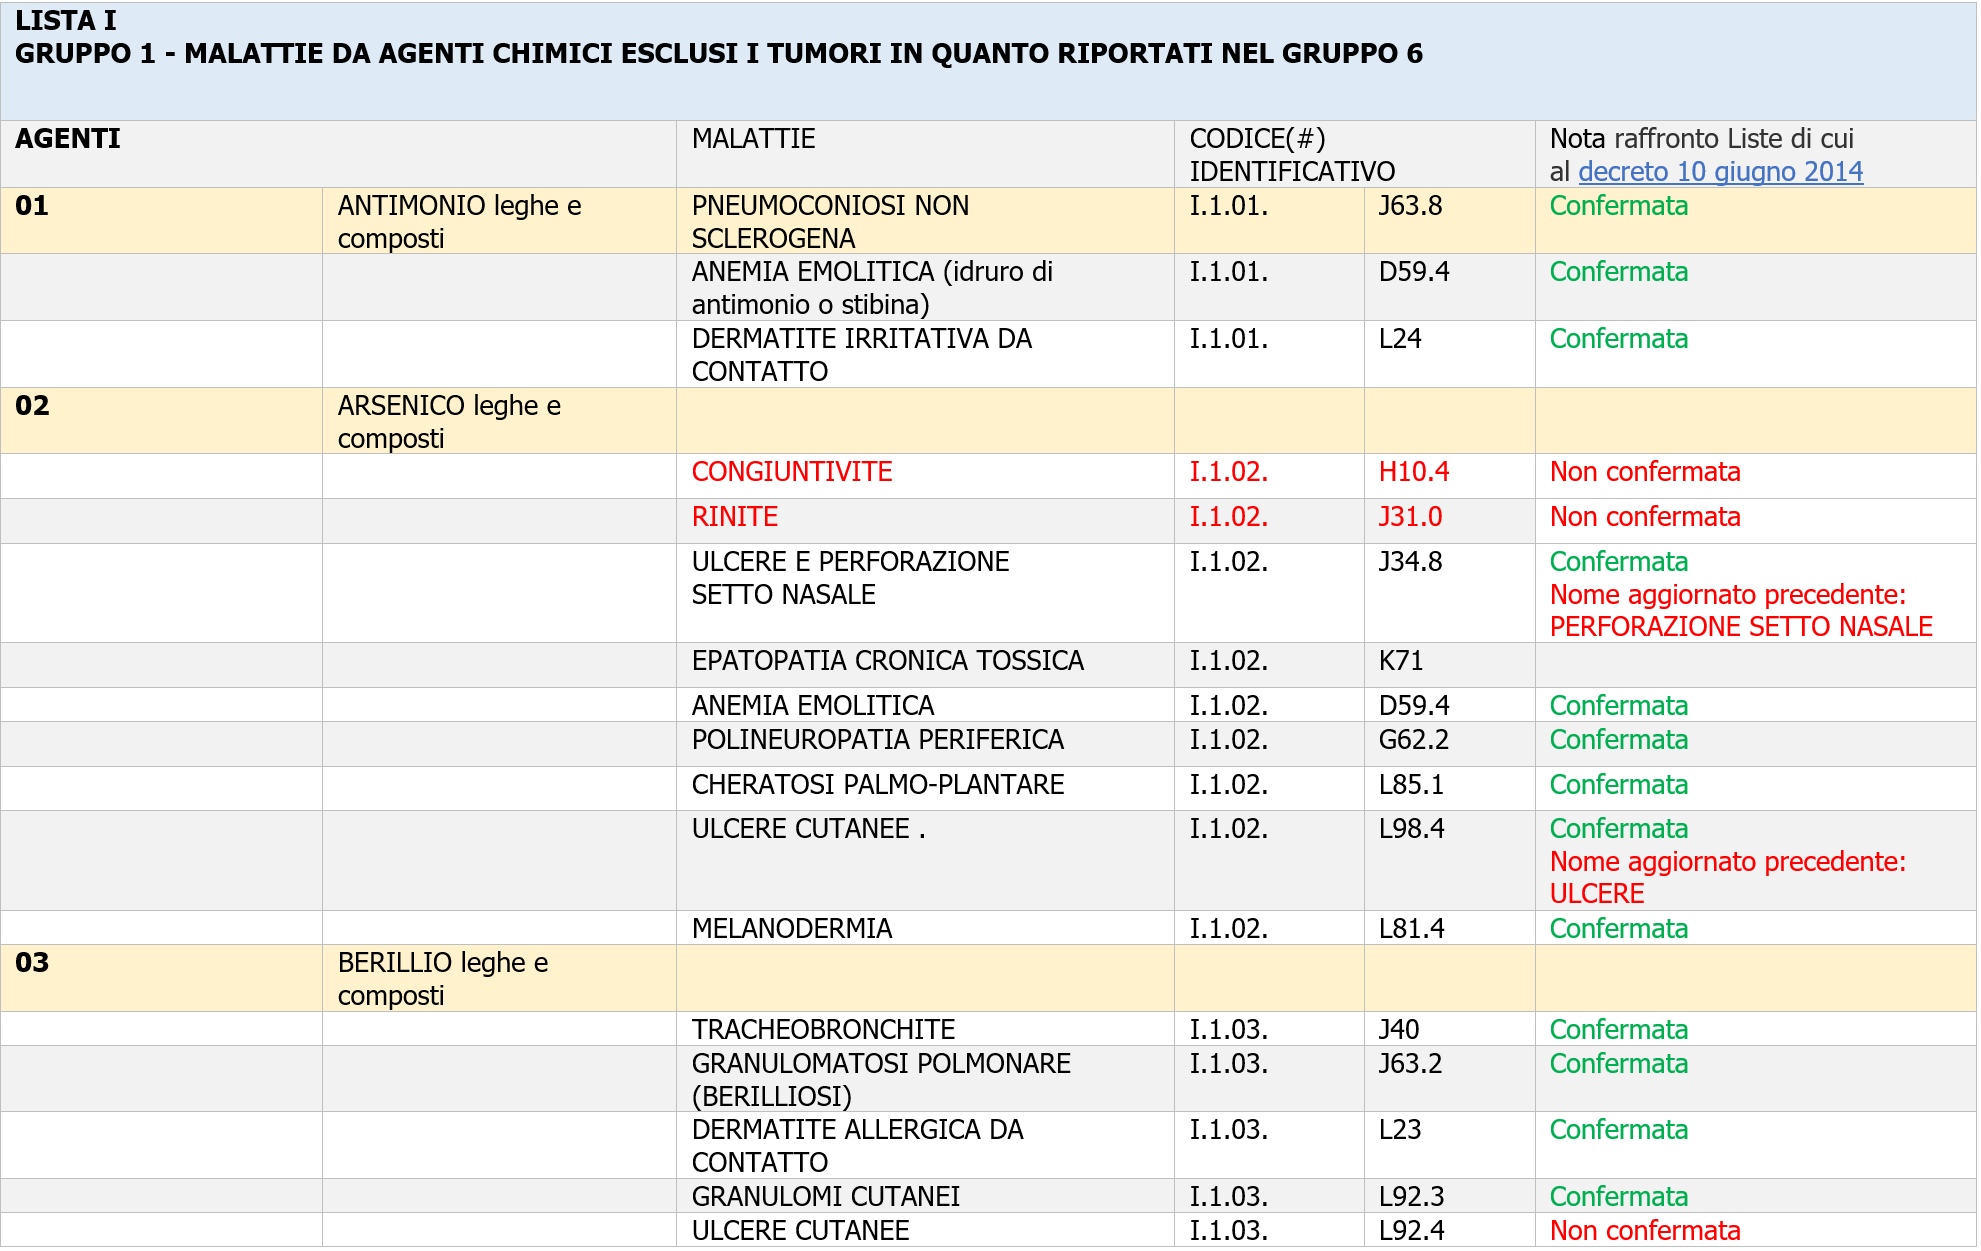Click the MALATTIE column header

pos(754,139)
